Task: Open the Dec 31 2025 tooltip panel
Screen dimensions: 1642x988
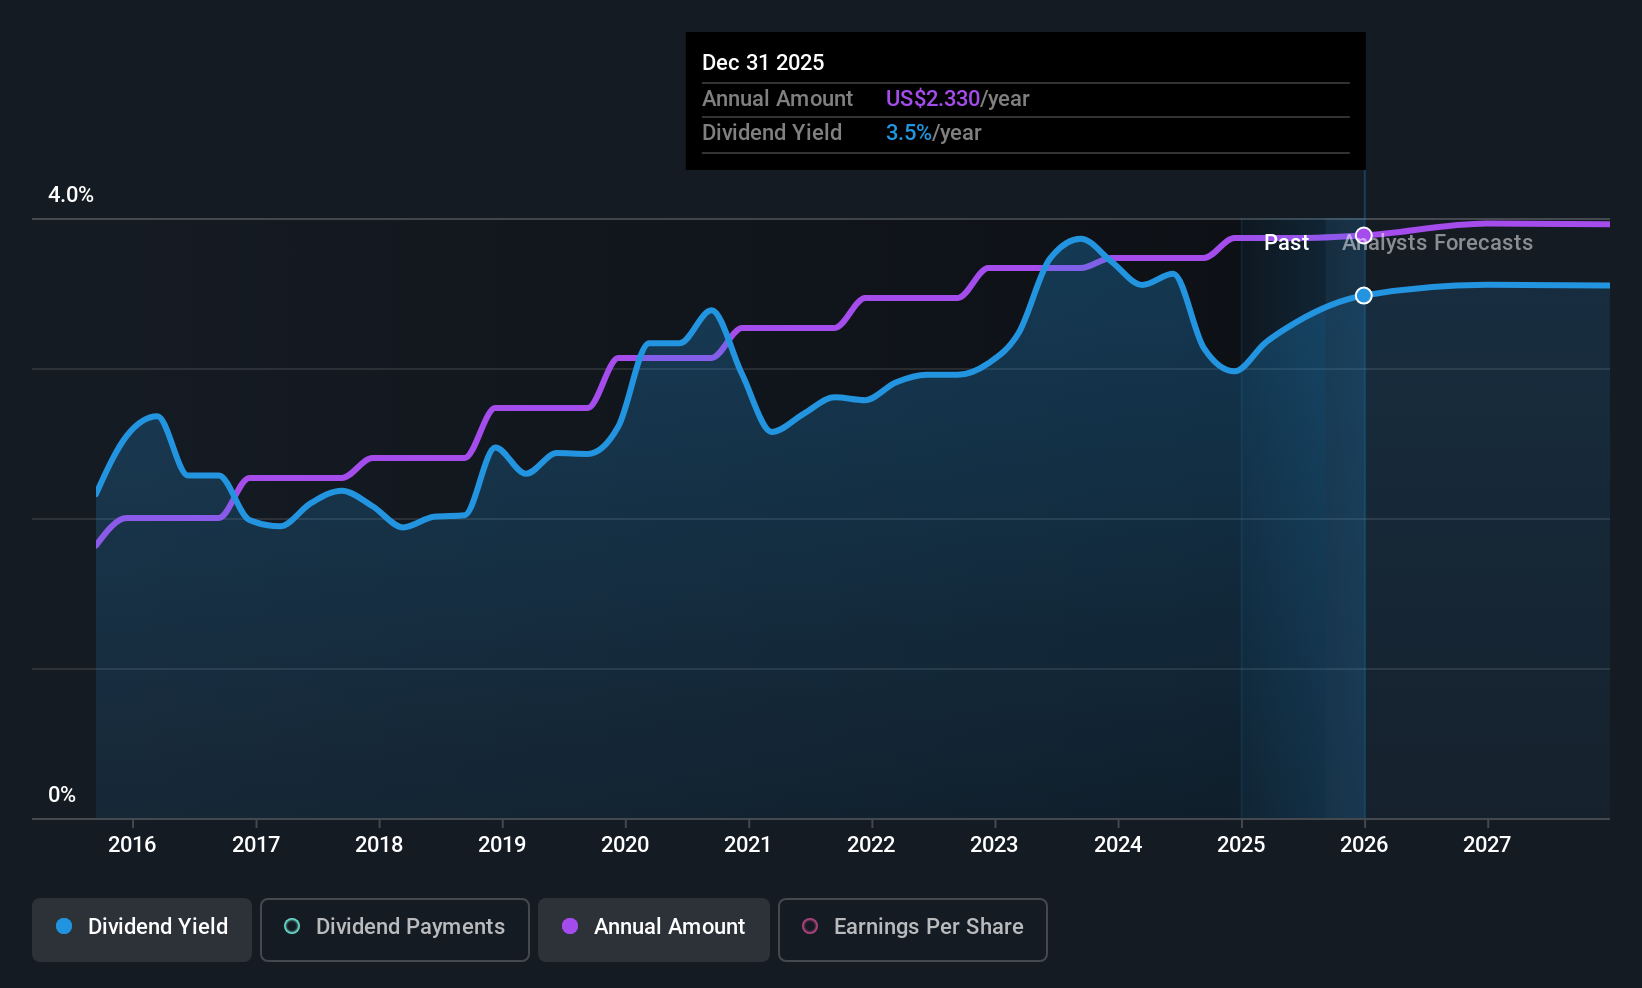Action: tap(1024, 100)
